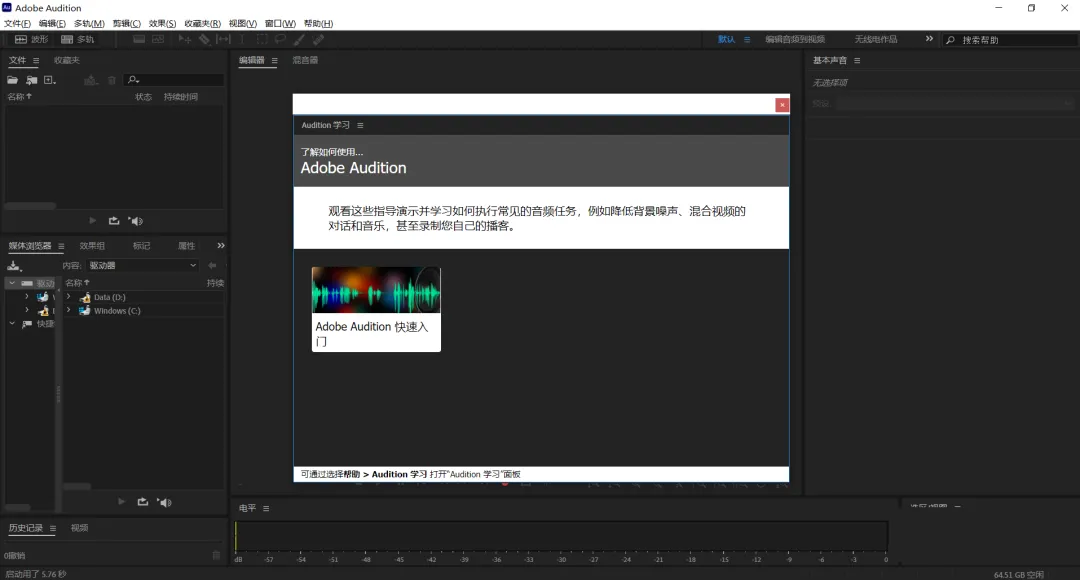1080x580 pixels.
Task: Open the Files (文件) panel menu
Action: (x=36, y=61)
